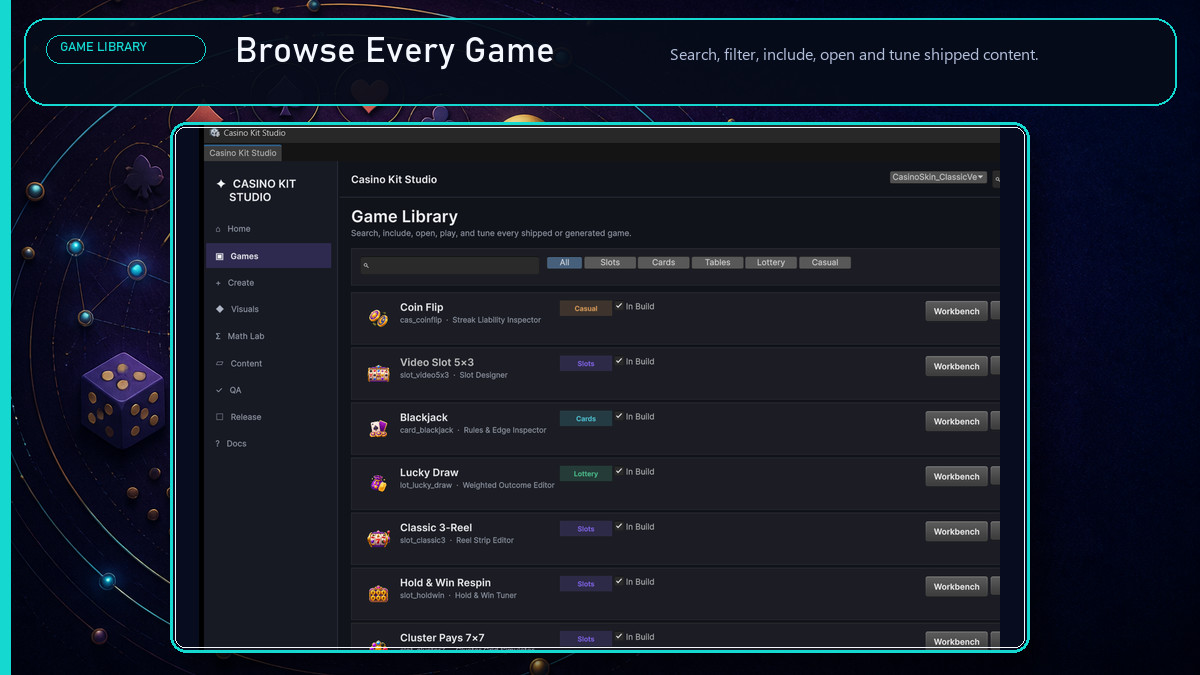Image resolution: width=1200 pixels, height=675 pixels.
Task: Click the Slots tag on Hold & Win Respin
Action: (x=586, y=584)
